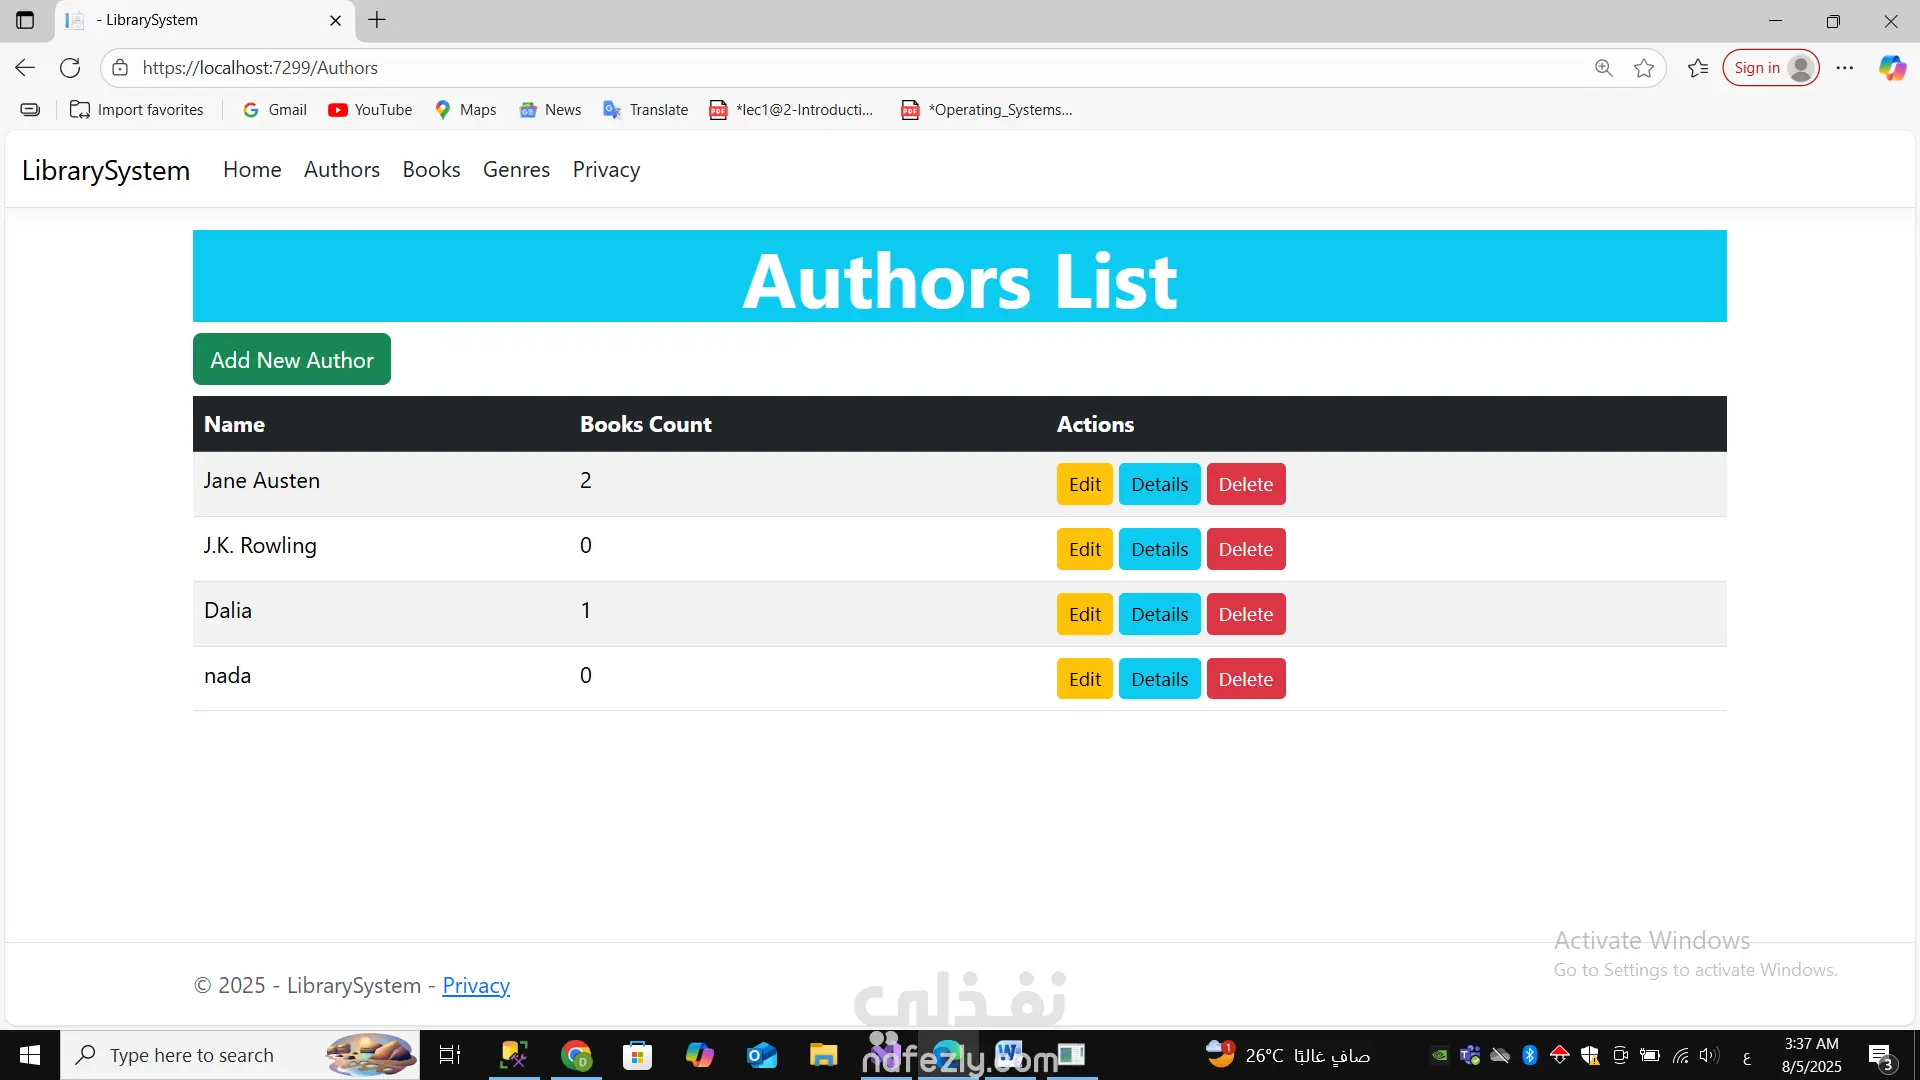Open a new browser tab
This screenshot has width=1920, height=1080.
click(377, 20)
